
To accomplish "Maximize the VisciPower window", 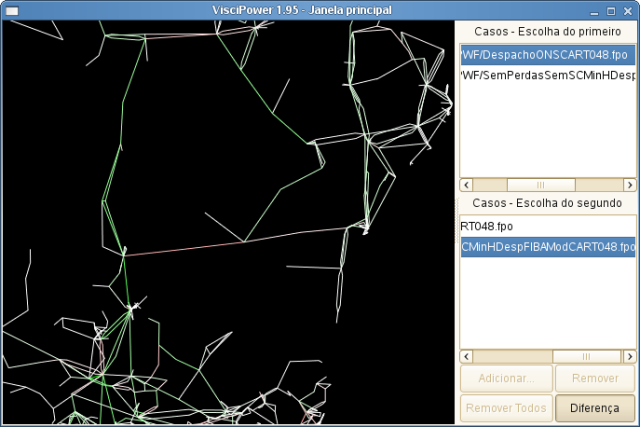I will 611,11.
